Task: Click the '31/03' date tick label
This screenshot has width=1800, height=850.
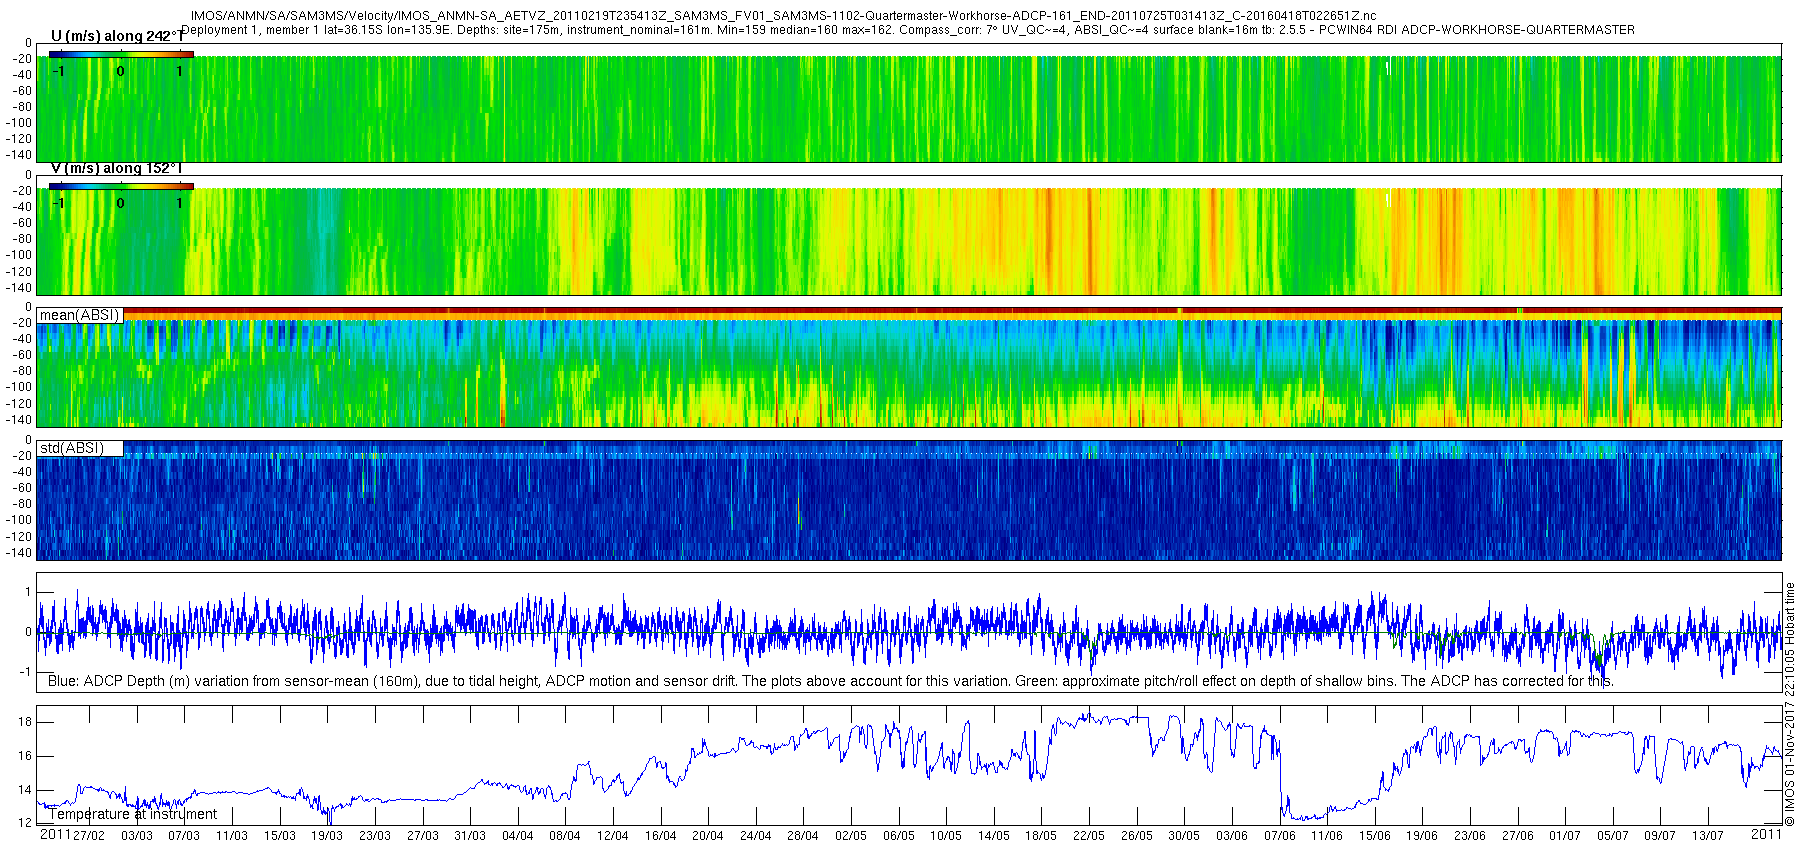Action: [x=470, y=836]
